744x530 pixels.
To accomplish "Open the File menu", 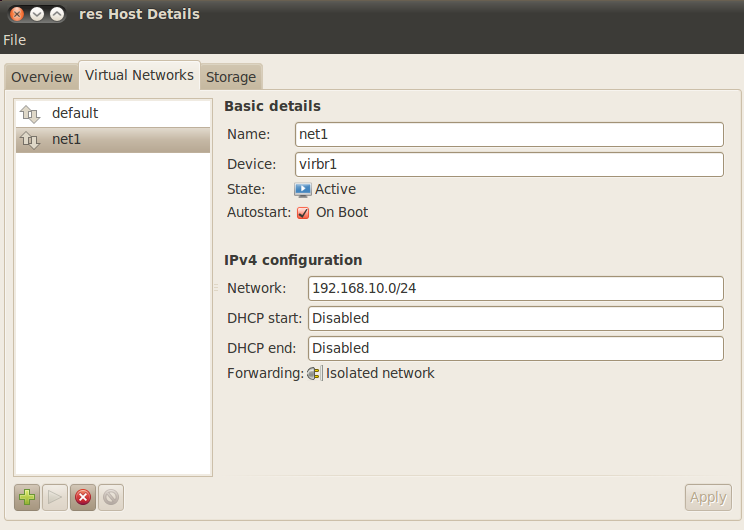I will 15,40.
